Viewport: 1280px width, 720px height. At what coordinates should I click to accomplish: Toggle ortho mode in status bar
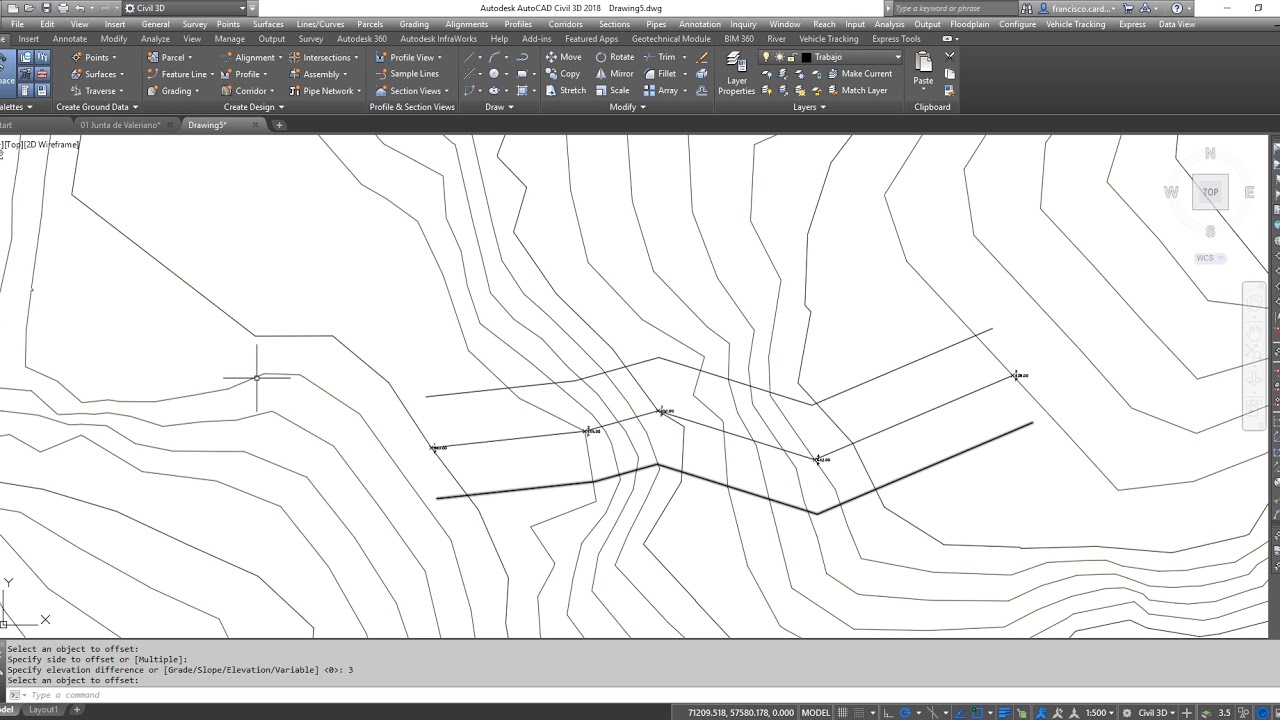coord(889,712)
